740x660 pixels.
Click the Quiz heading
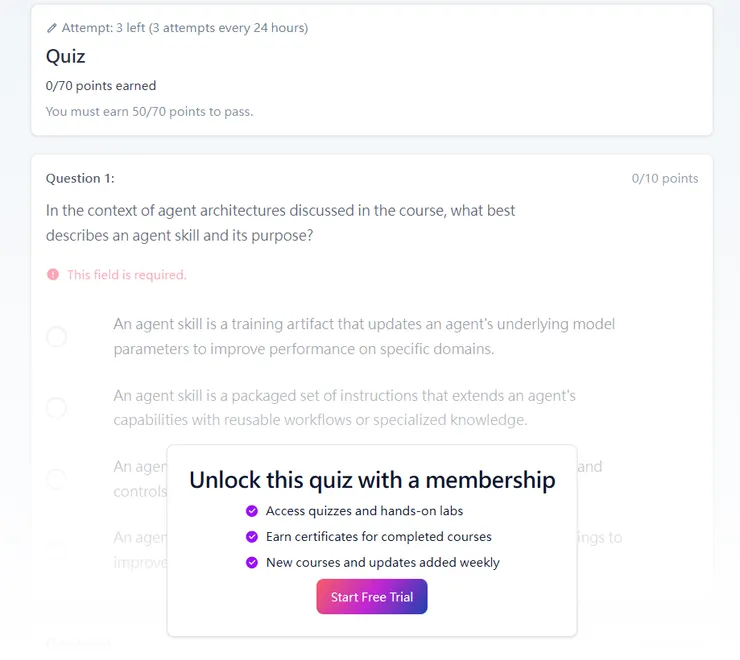pyautogui.click(x=66, y=56)
